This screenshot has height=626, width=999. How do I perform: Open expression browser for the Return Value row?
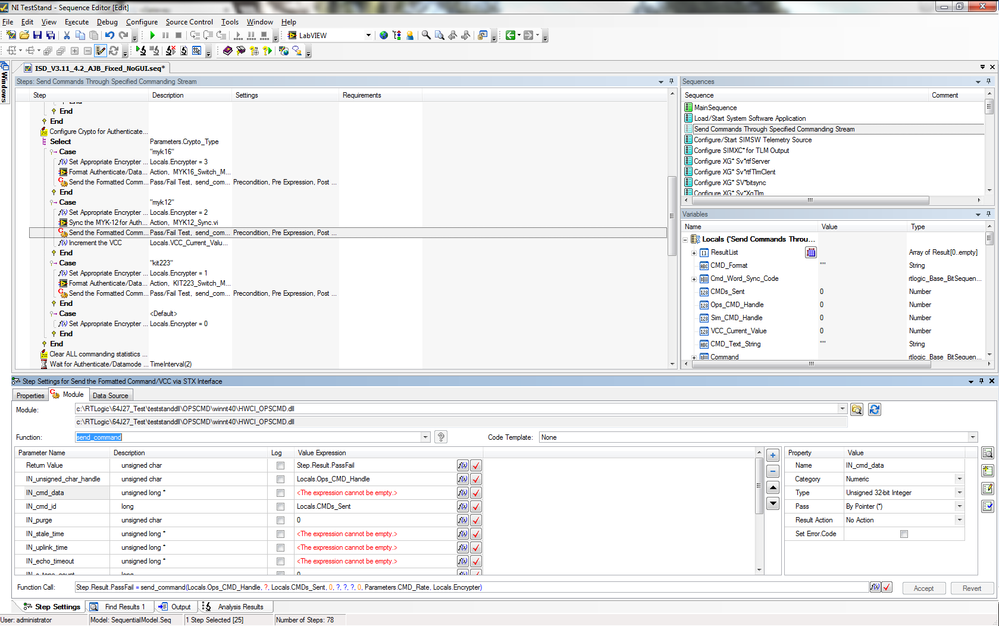463,466
